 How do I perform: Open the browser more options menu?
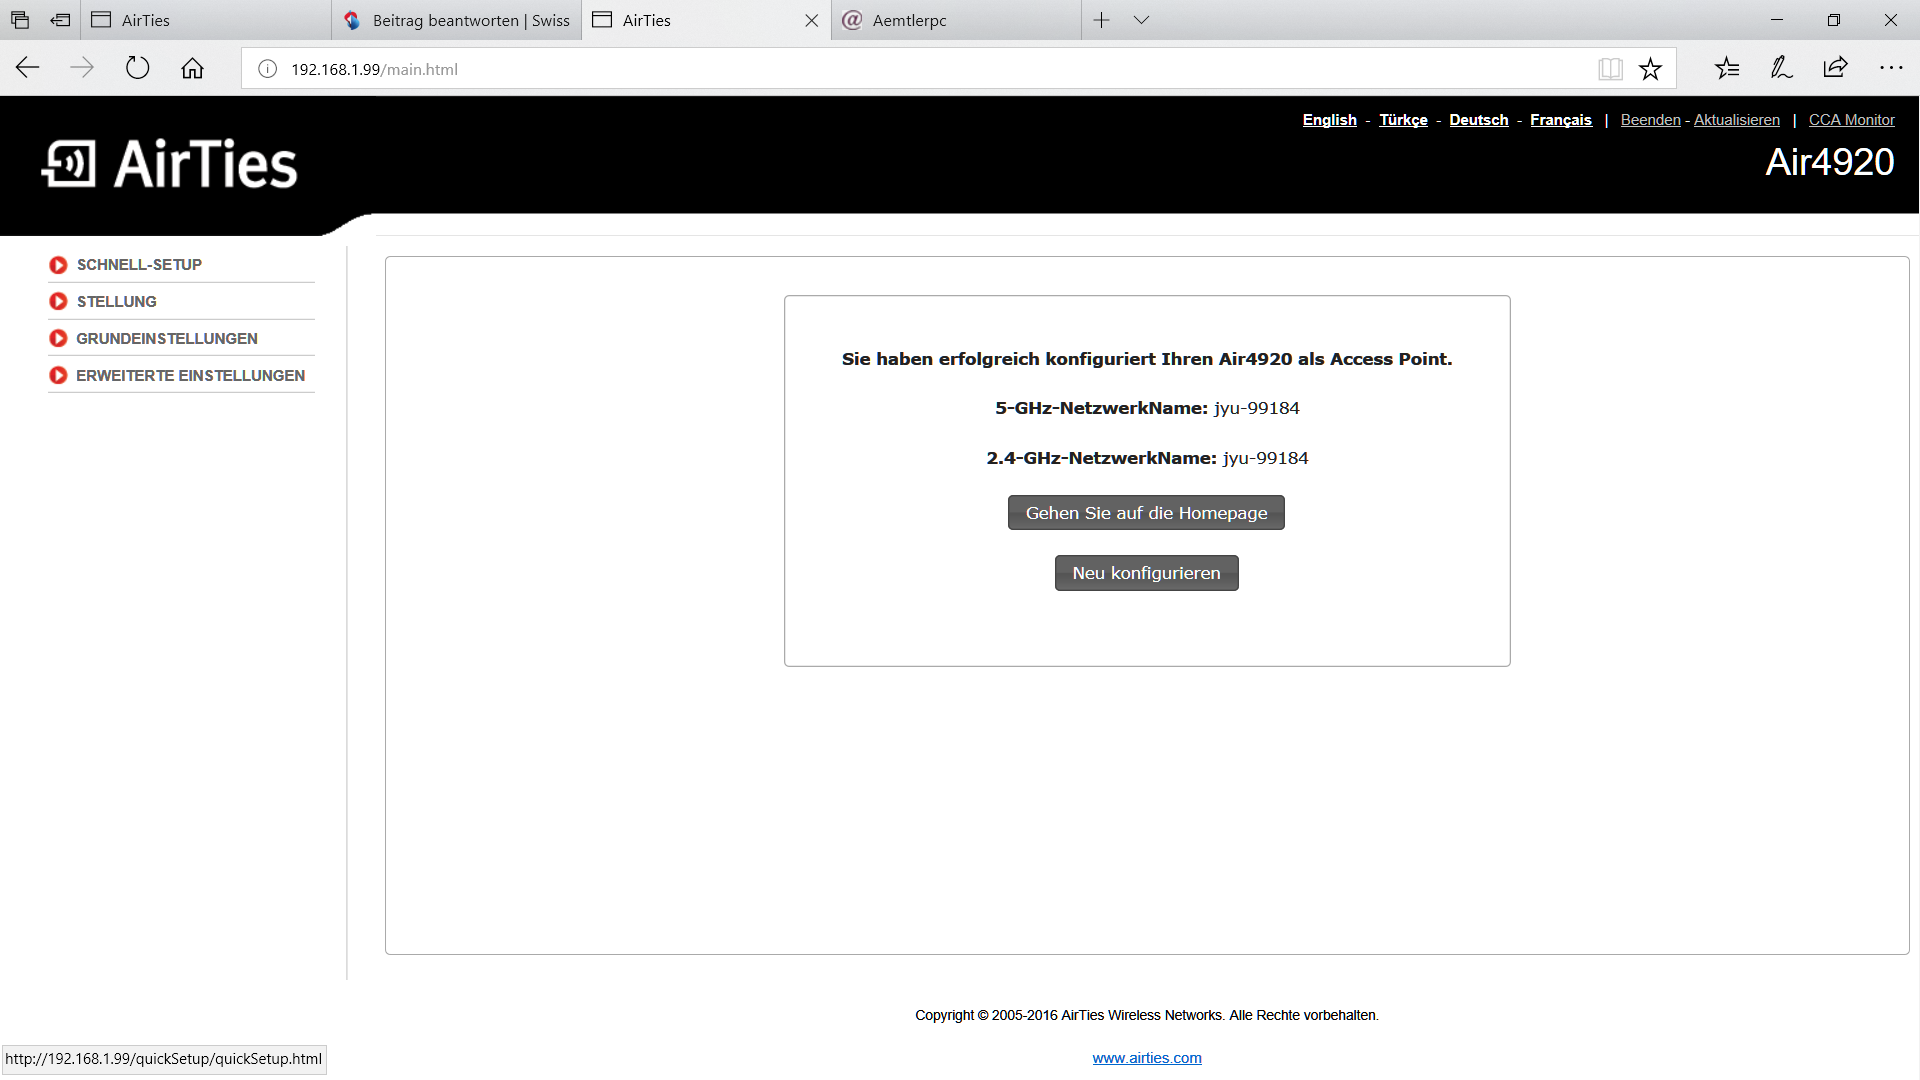[1890, 68]
